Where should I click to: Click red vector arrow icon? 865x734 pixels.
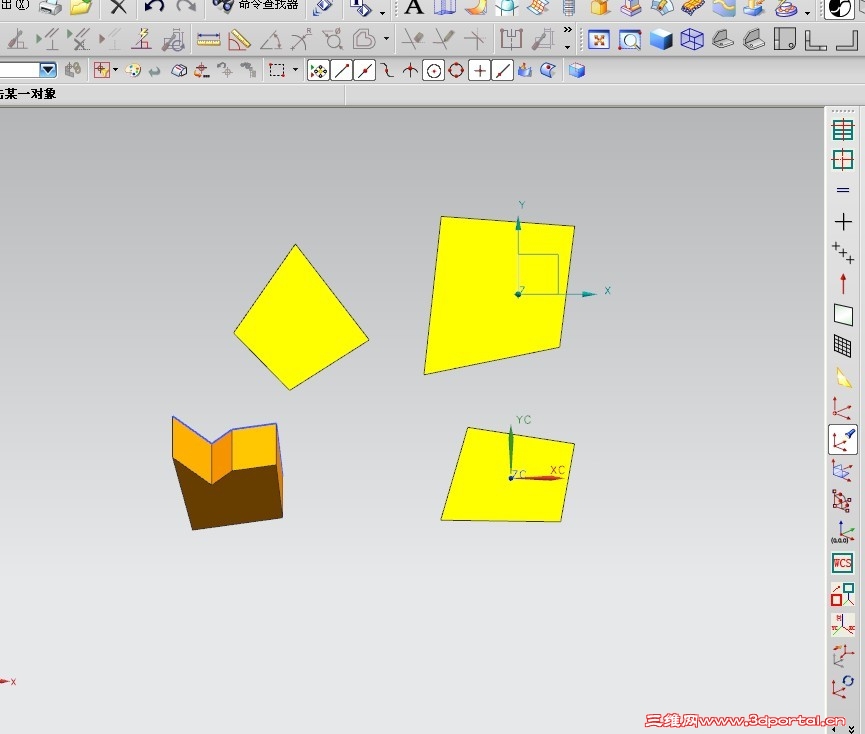pyautogui.click(x=843, y=283)
